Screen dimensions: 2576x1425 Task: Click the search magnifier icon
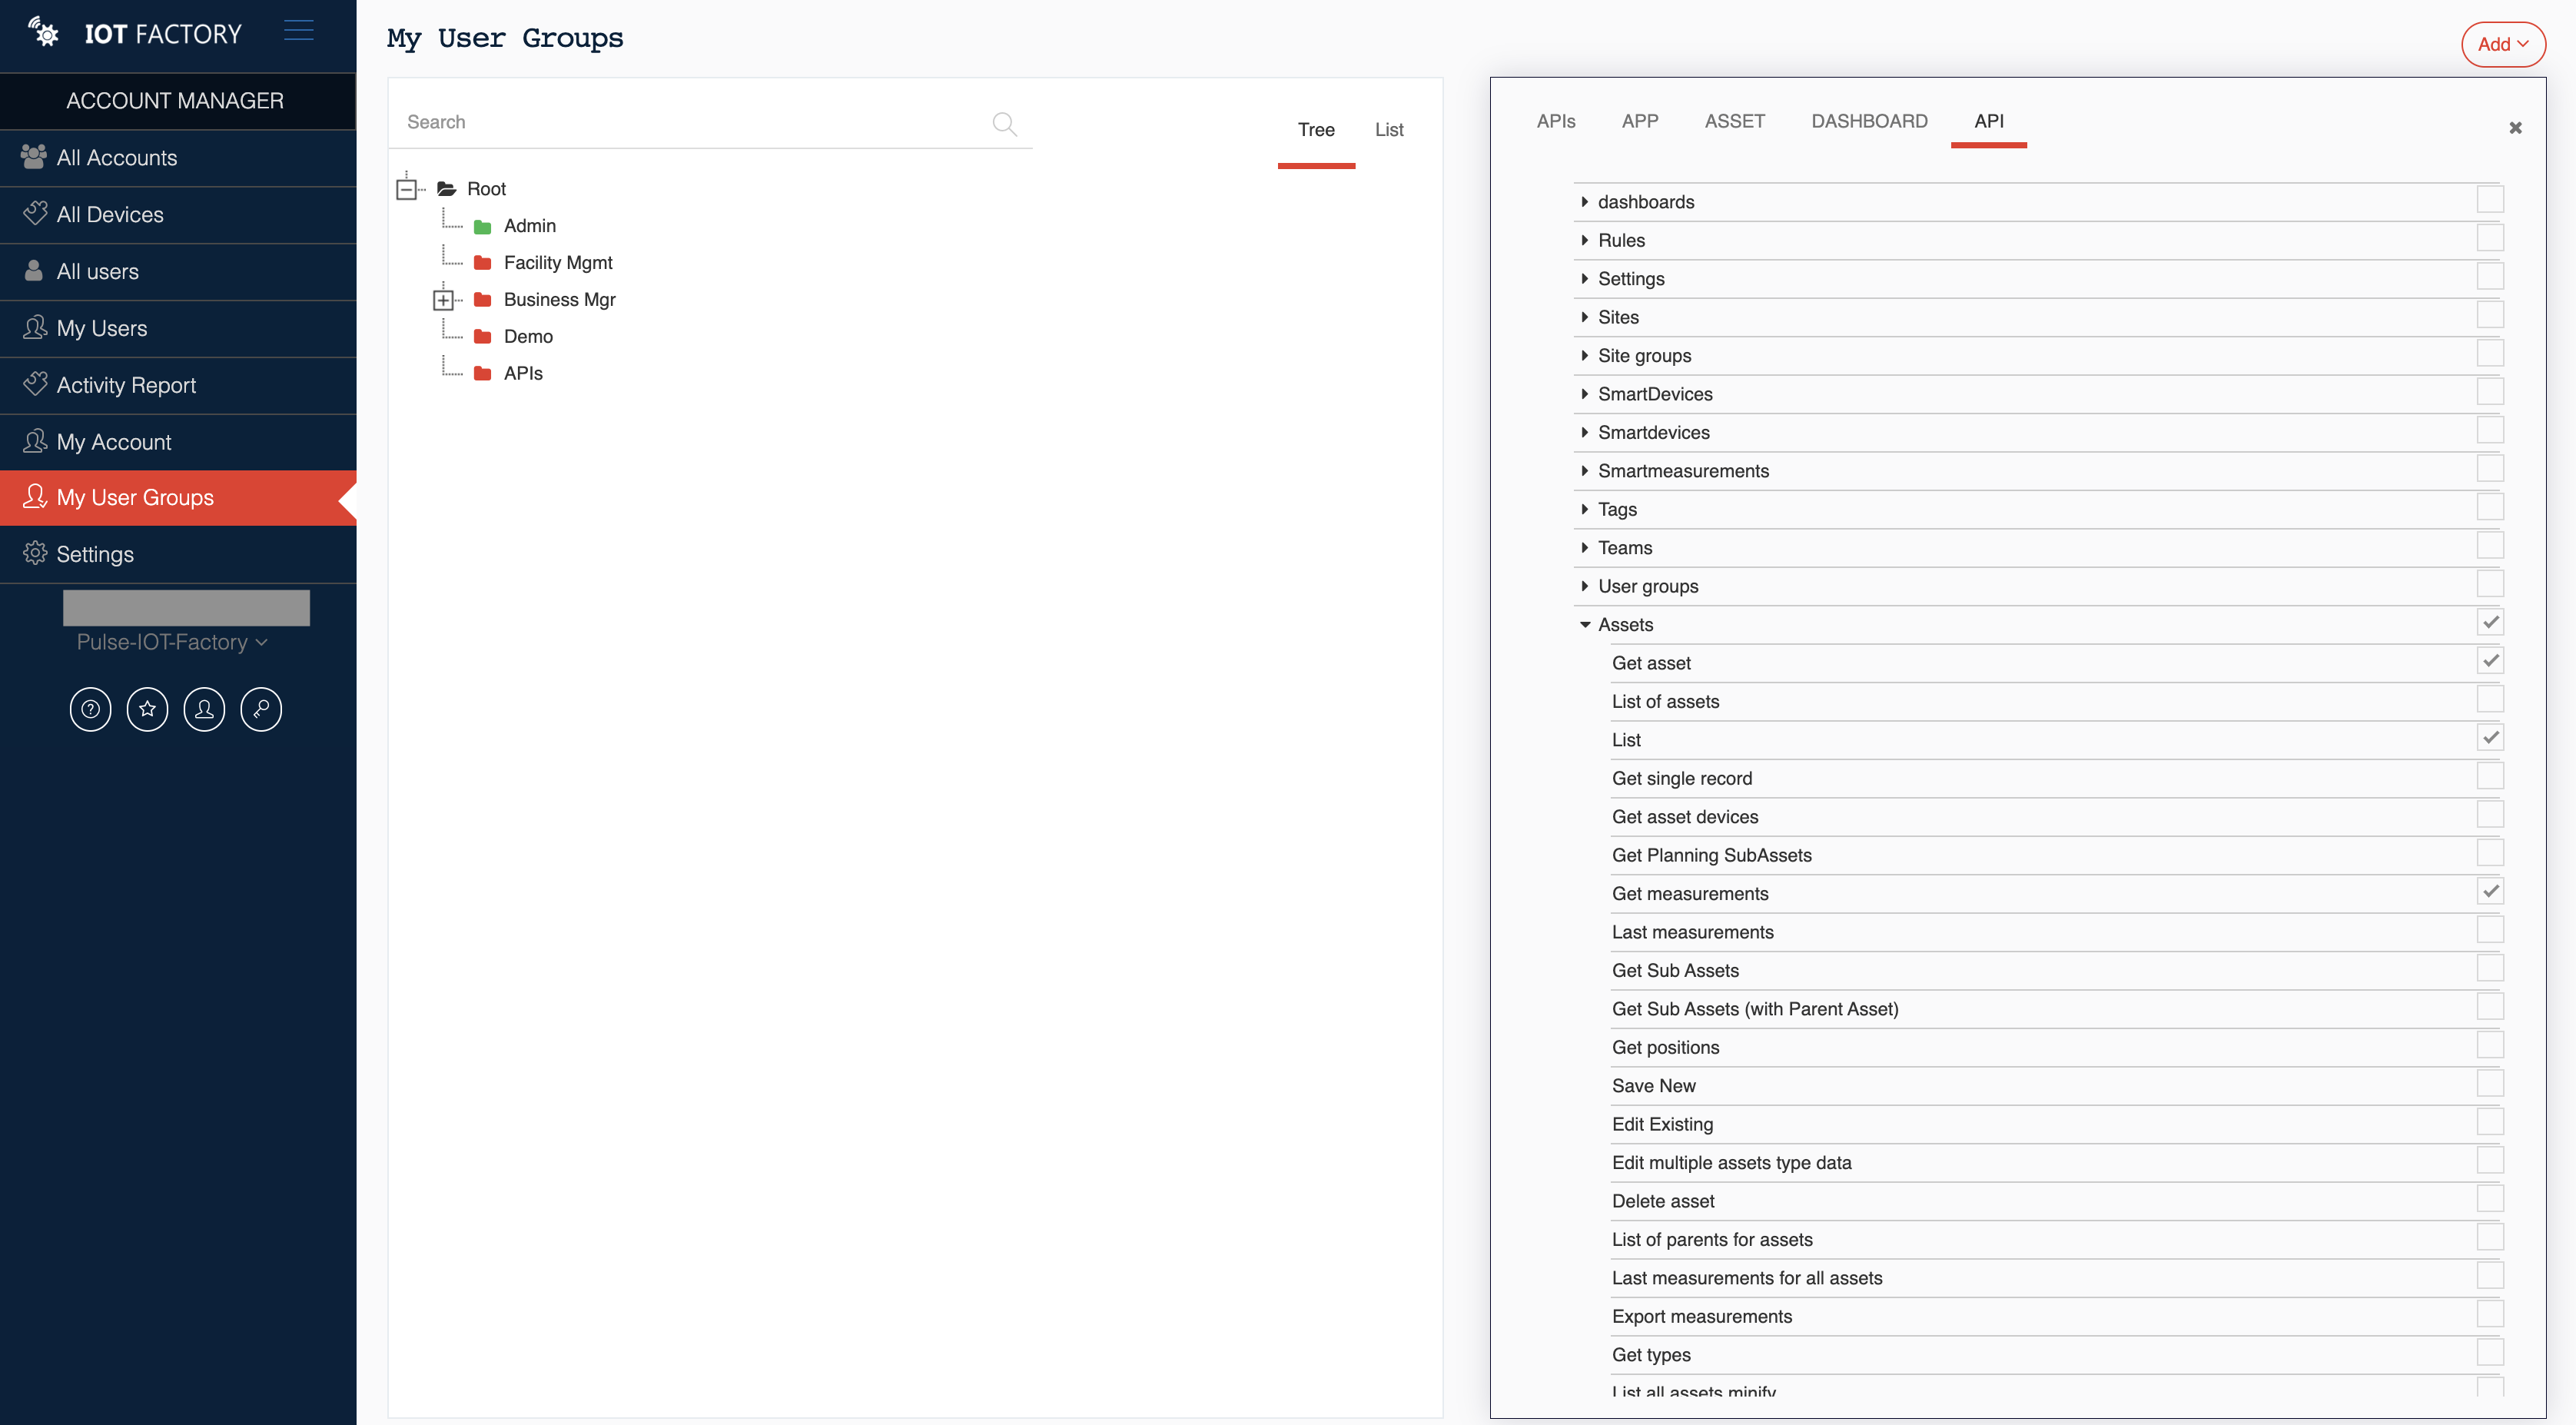(1004, 123)
